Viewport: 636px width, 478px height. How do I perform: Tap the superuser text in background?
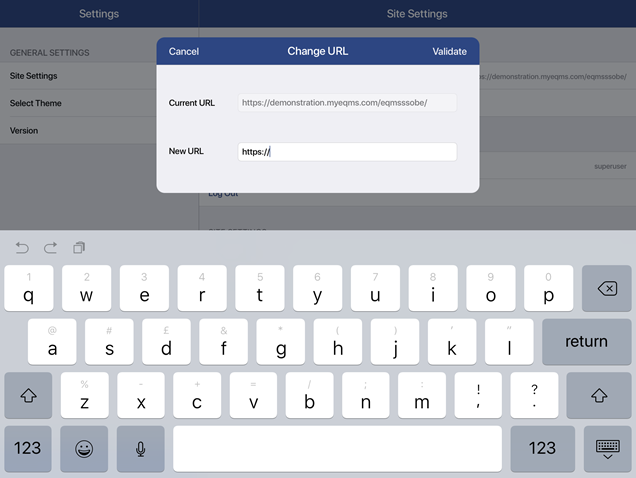[x=610, y=166]
